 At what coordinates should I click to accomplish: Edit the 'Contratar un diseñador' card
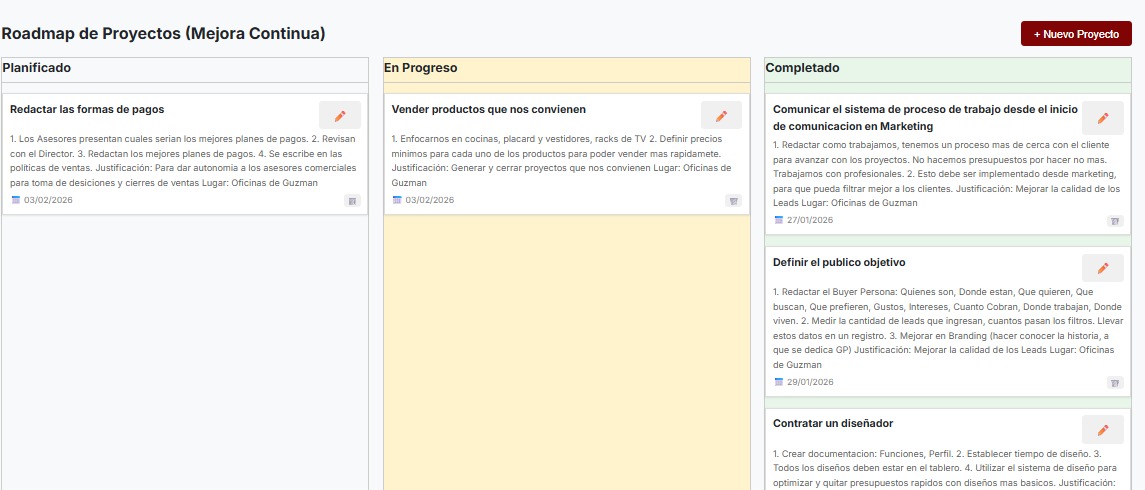pyautogui.click(x=1103, y=429)
